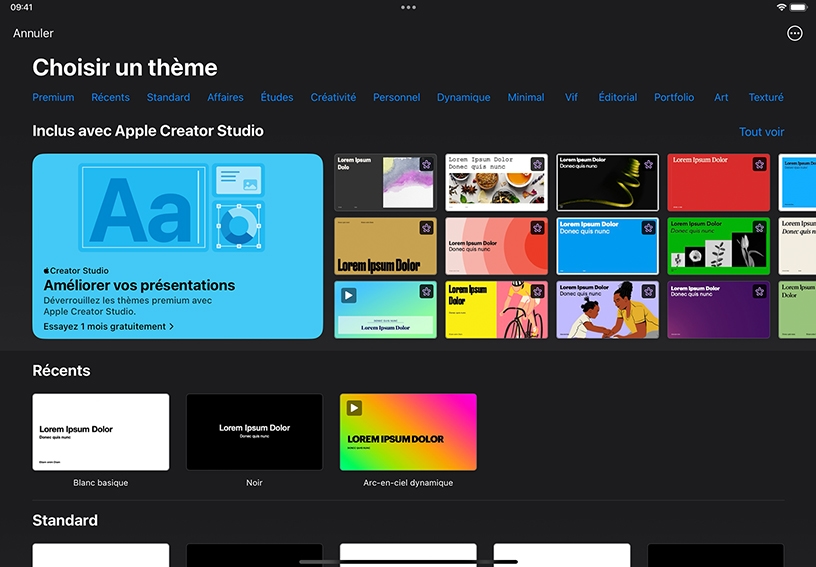This screenshot has width=816, height=567.
Task: Switch to the Minimal category
Action: pos(526,97)
